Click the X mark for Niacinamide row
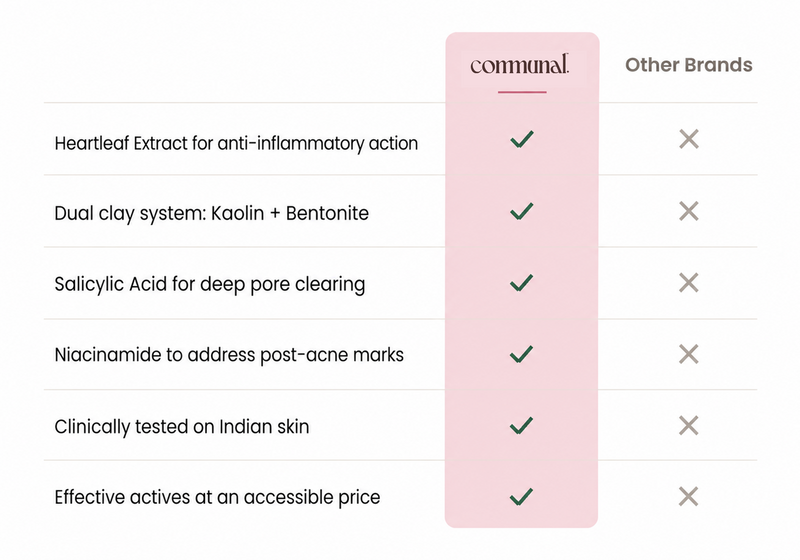The width and height of the screenshot is (800, 560). pos(689,354)
